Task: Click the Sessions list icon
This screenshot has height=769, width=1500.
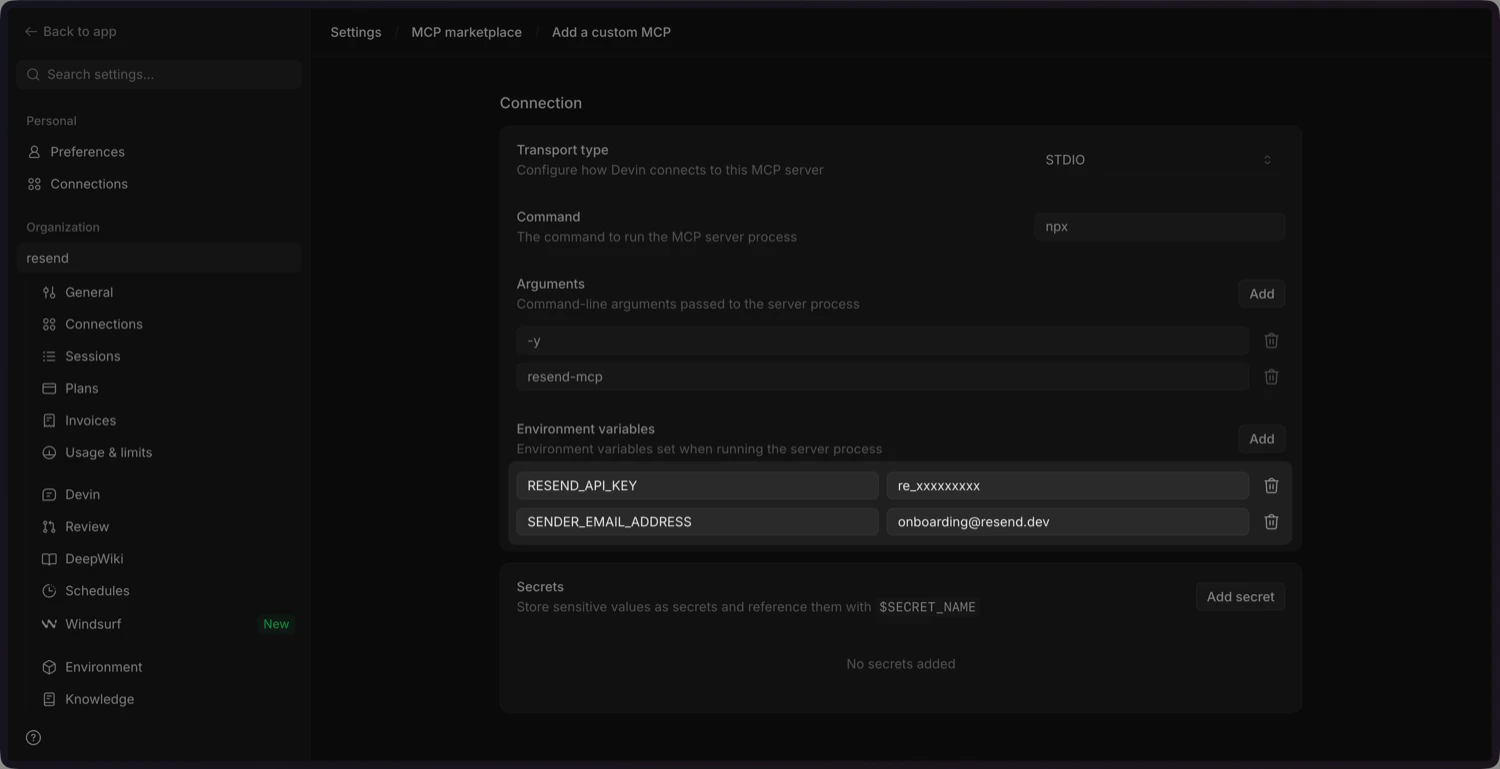Action: coord(49,356)
